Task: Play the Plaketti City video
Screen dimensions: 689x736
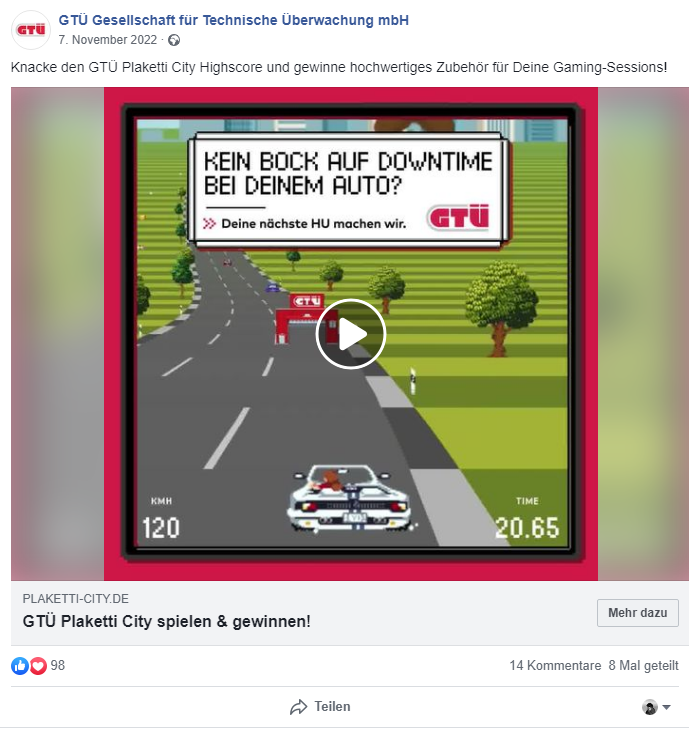Action: 351,334
